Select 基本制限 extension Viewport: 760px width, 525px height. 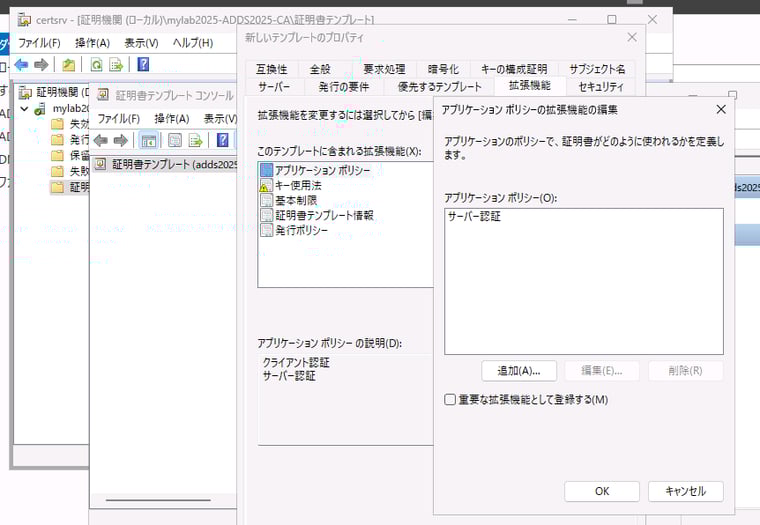point(288,200)
